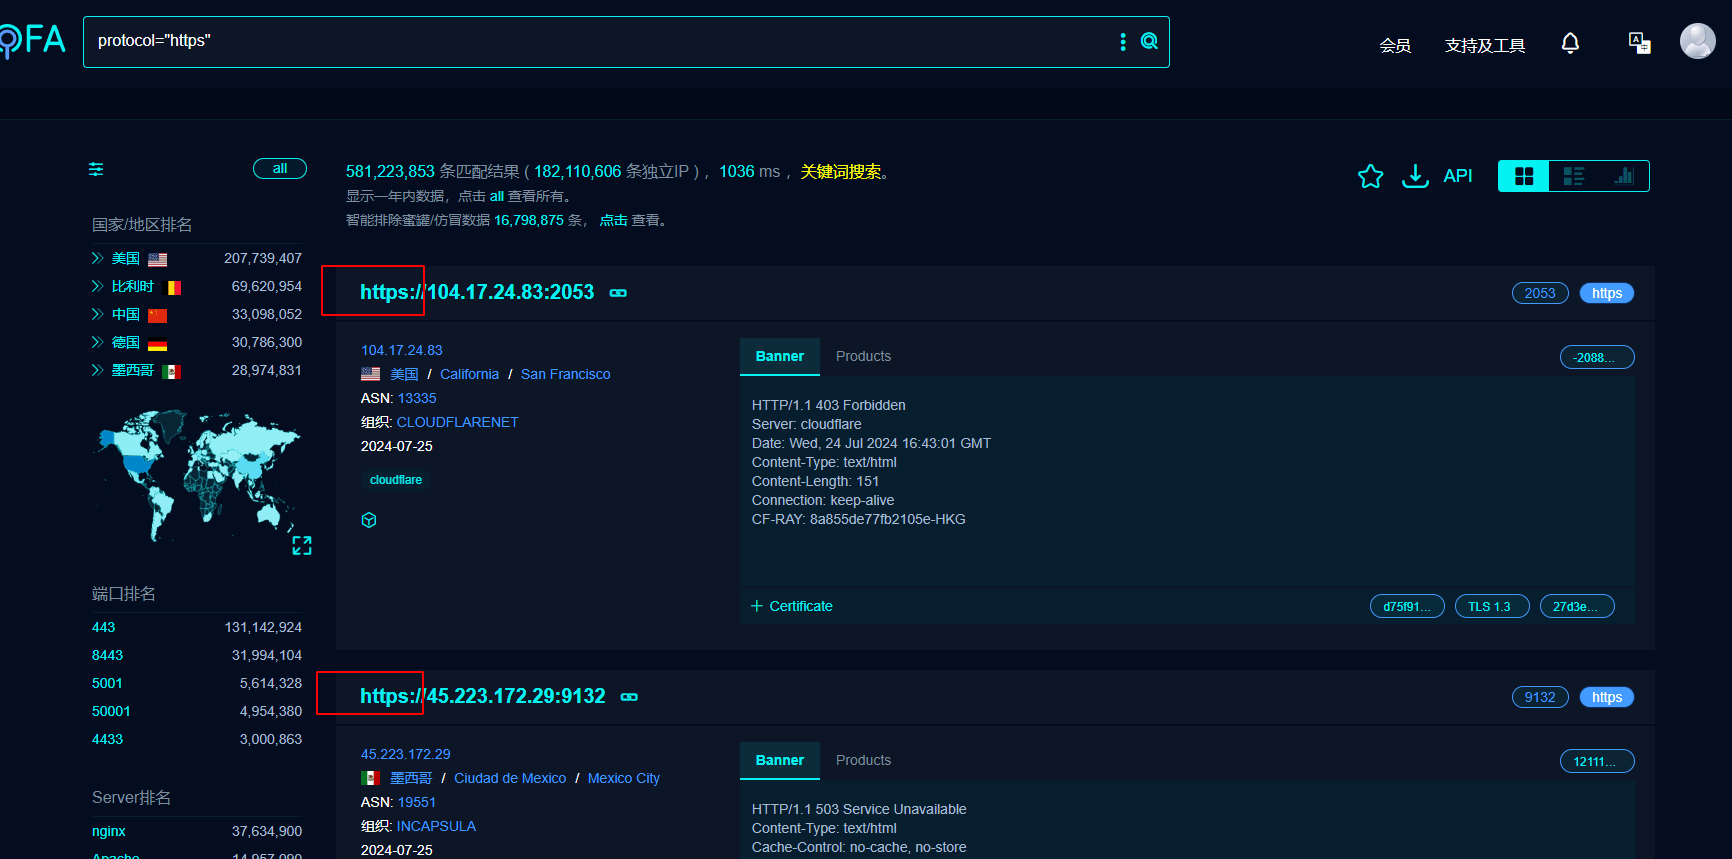Switch to list view layout
The image size is (1732, 859).
(1573, 176)
